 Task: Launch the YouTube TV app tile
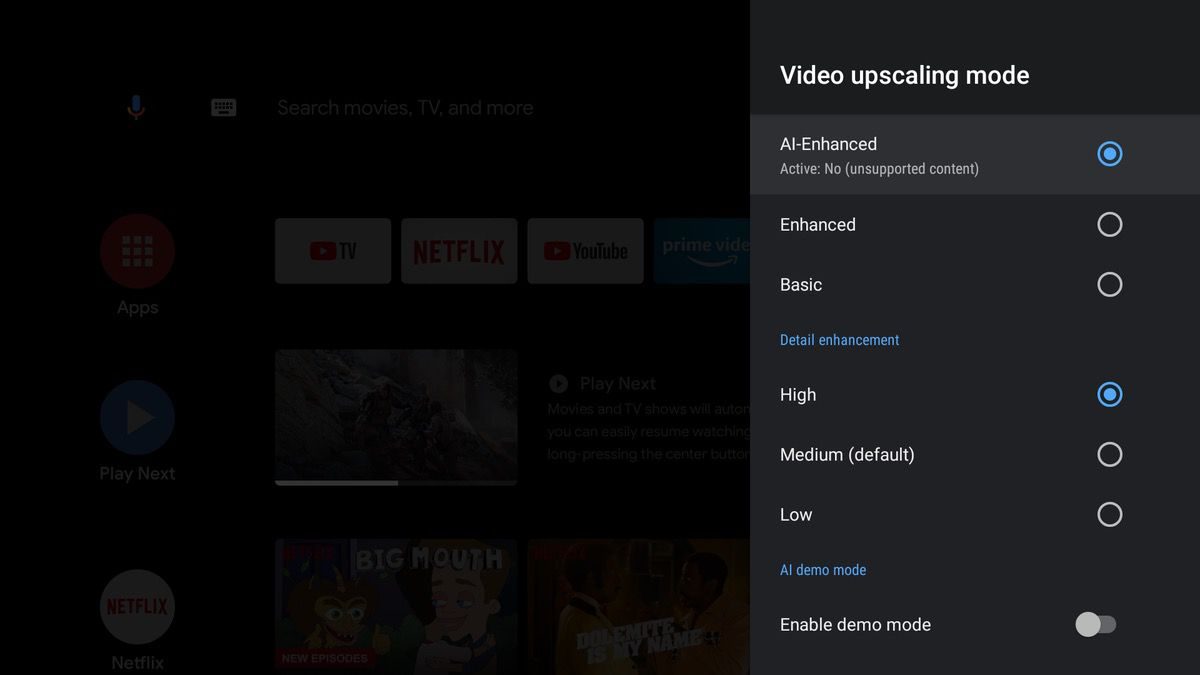point(333,251)
